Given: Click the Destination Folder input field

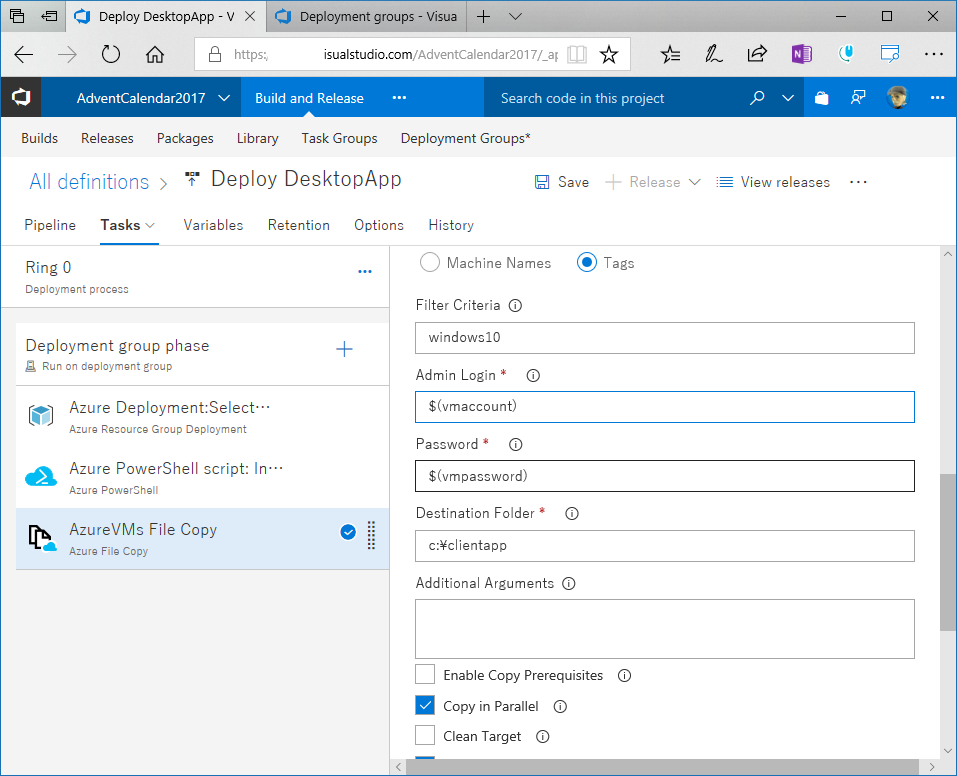Looking at the screenshot, I should [x=665, y=545].
